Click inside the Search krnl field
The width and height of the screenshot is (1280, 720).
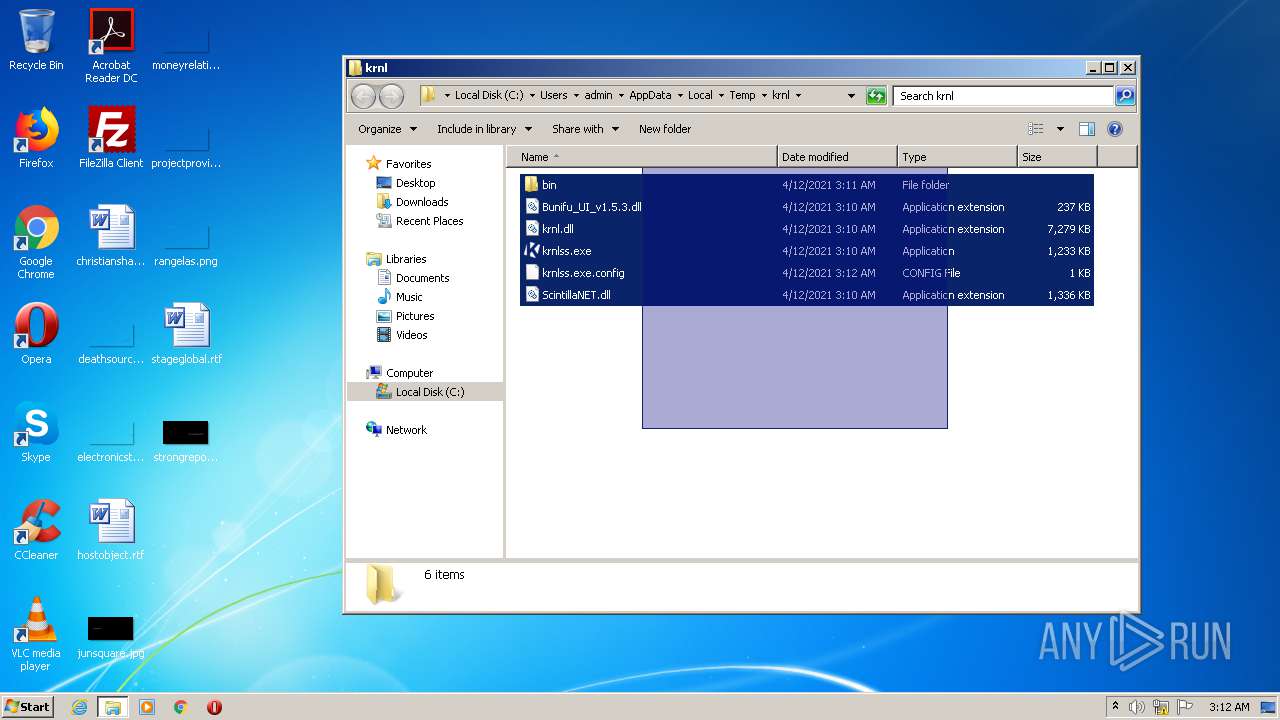tap(1002, 96)
